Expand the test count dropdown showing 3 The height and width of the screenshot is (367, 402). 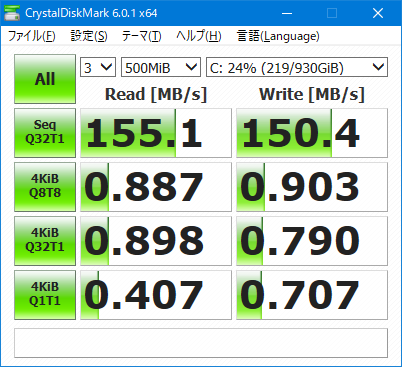tap(98, 67)
